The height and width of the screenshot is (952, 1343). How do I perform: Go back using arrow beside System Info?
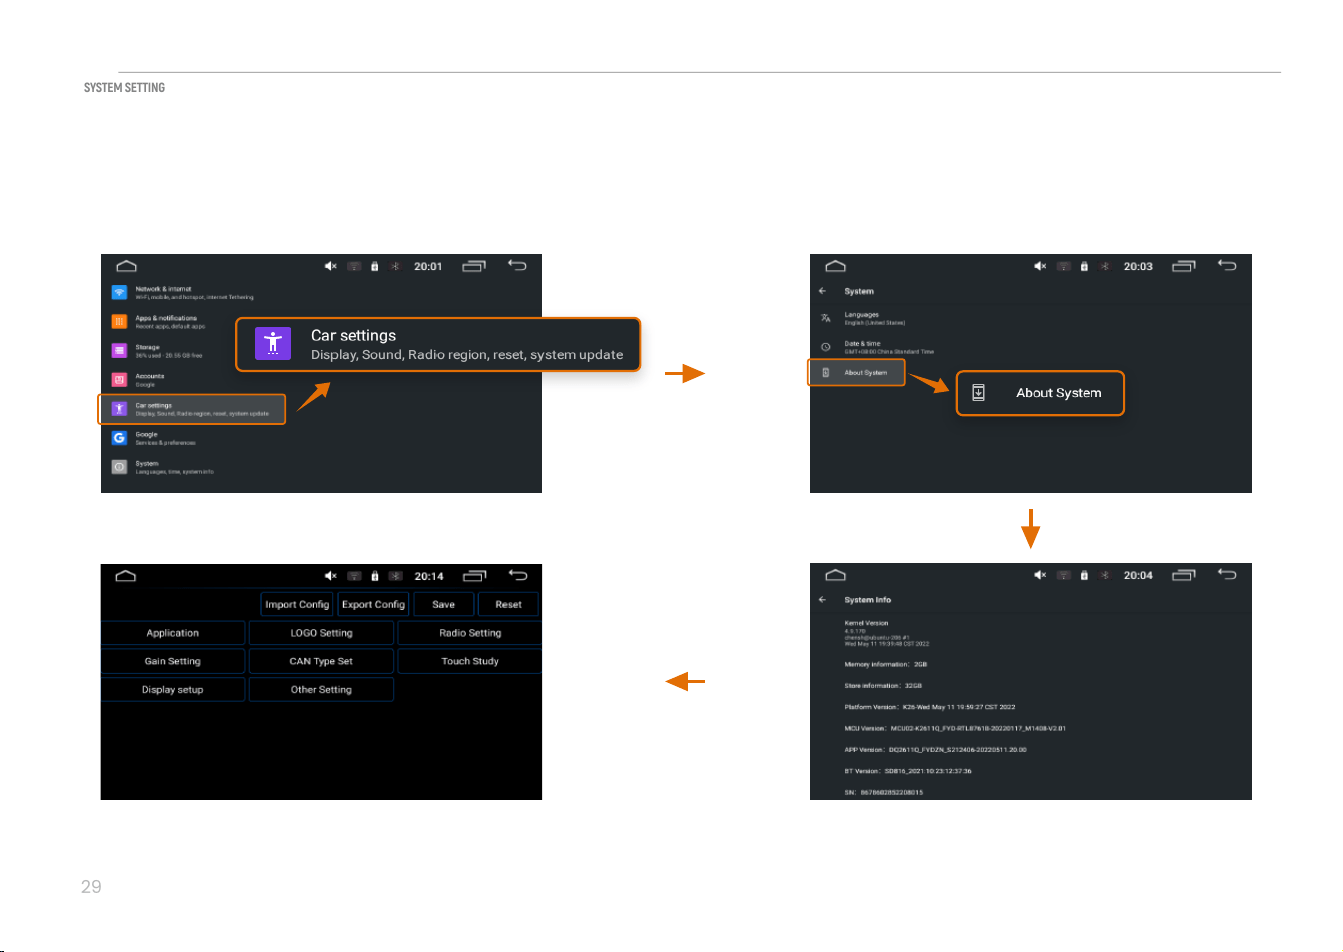coord(822,600)
